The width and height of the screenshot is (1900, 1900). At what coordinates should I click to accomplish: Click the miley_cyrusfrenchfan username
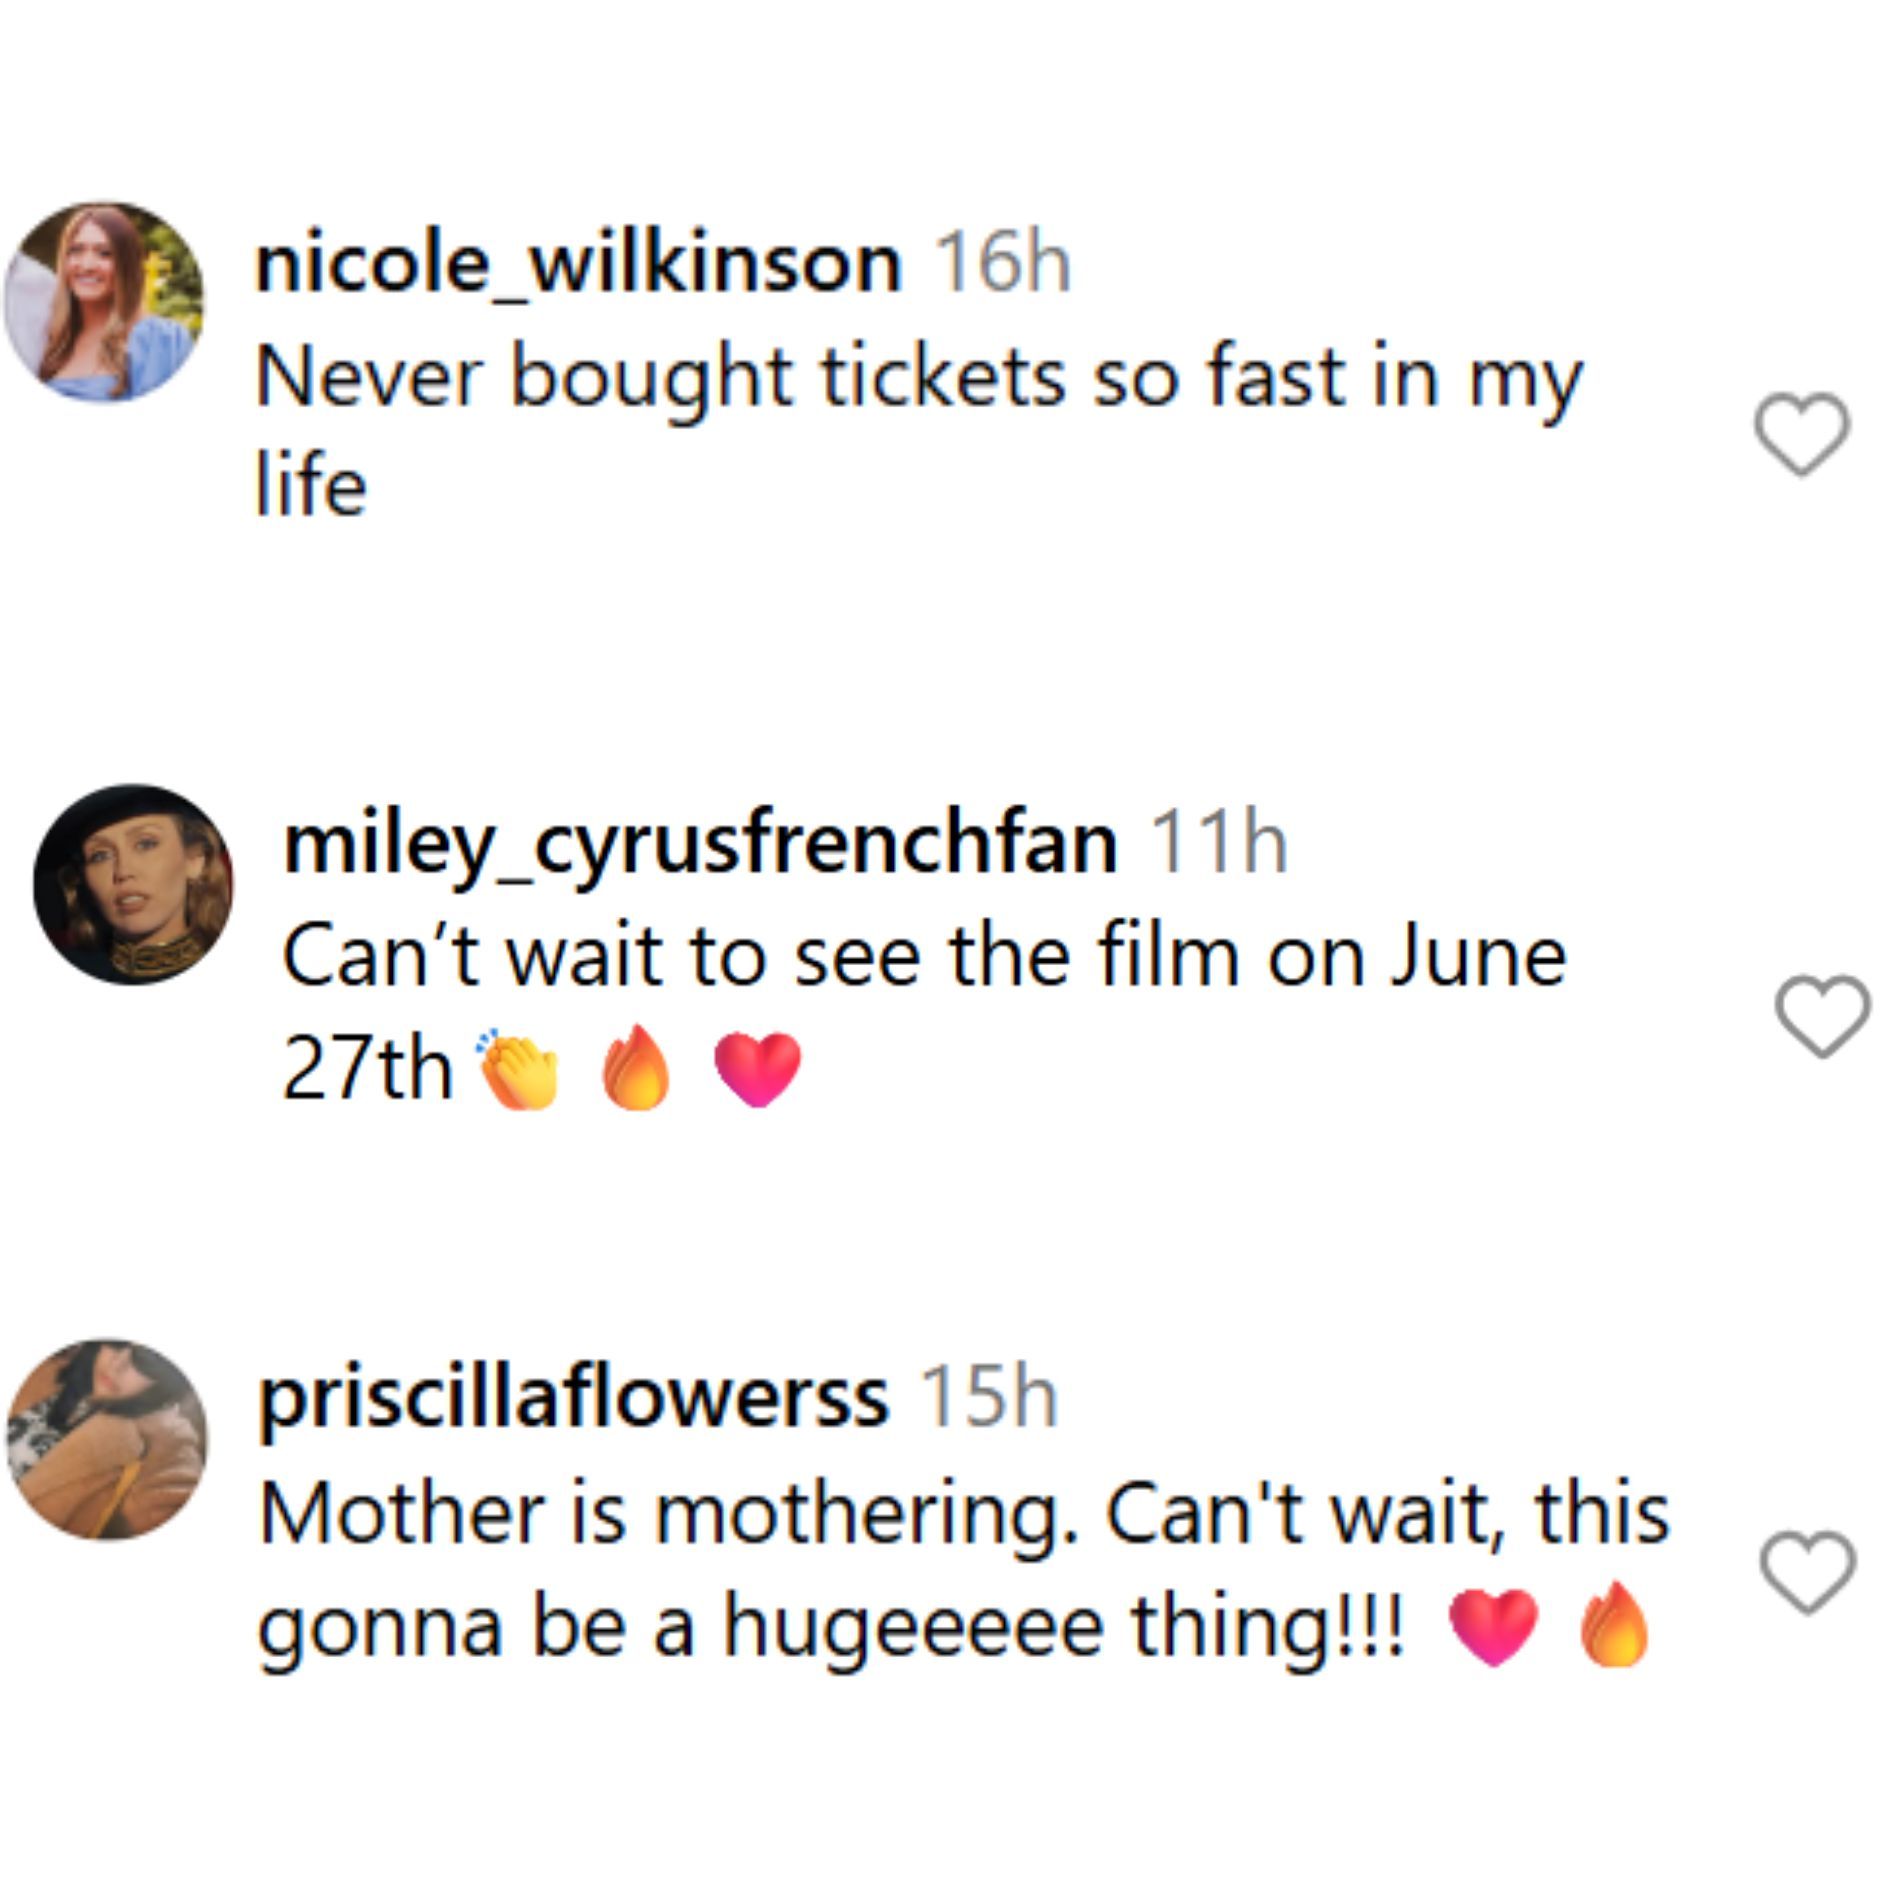coord(700,844)
